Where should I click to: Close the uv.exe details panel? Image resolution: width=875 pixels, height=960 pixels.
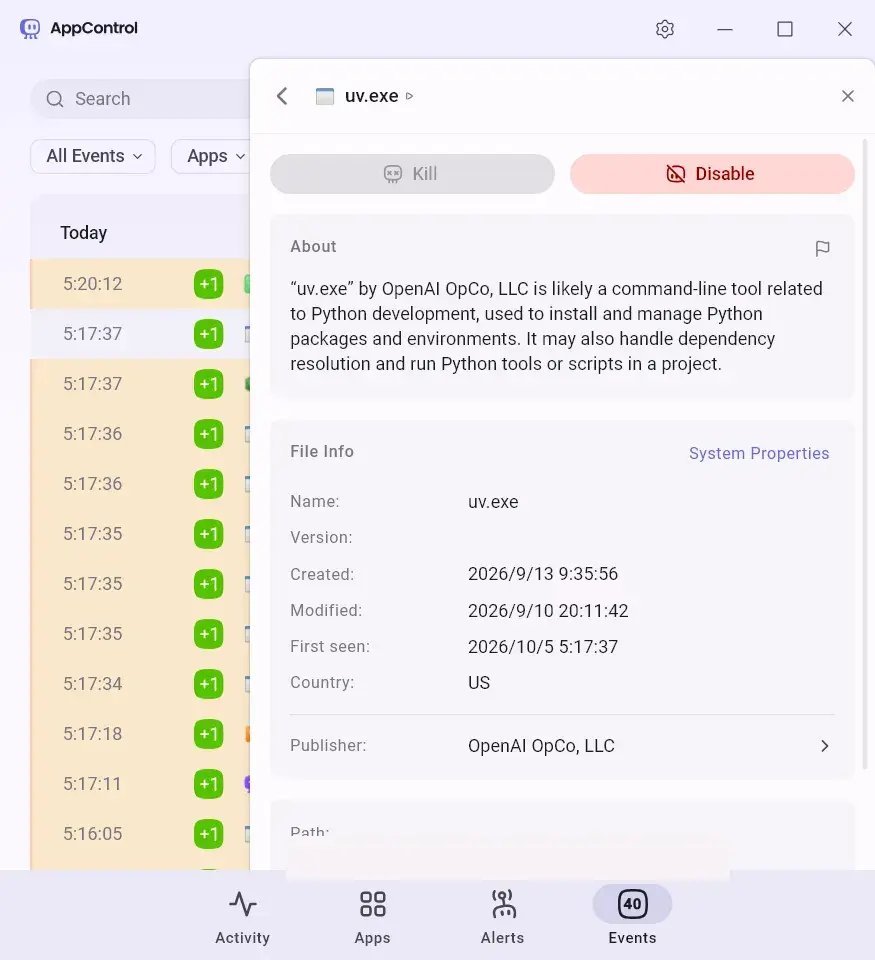point(847,96)
